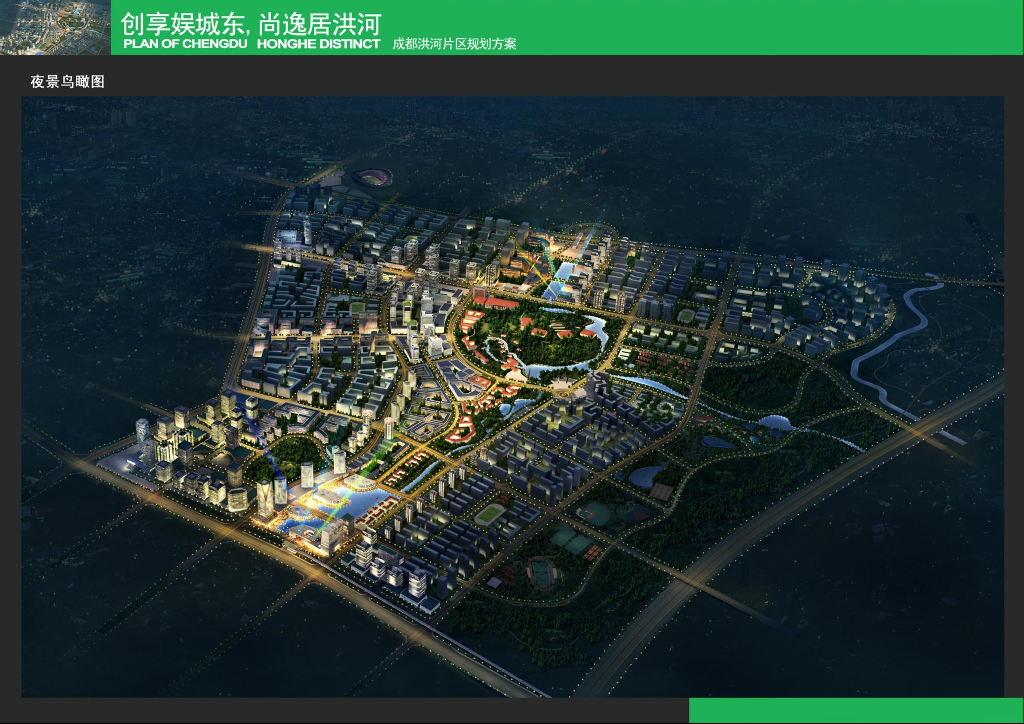Screen dimensions: 1024x724
Task: Click the English subtitle PLAN OF CHENGDU
Action: (x=185, y=44)
